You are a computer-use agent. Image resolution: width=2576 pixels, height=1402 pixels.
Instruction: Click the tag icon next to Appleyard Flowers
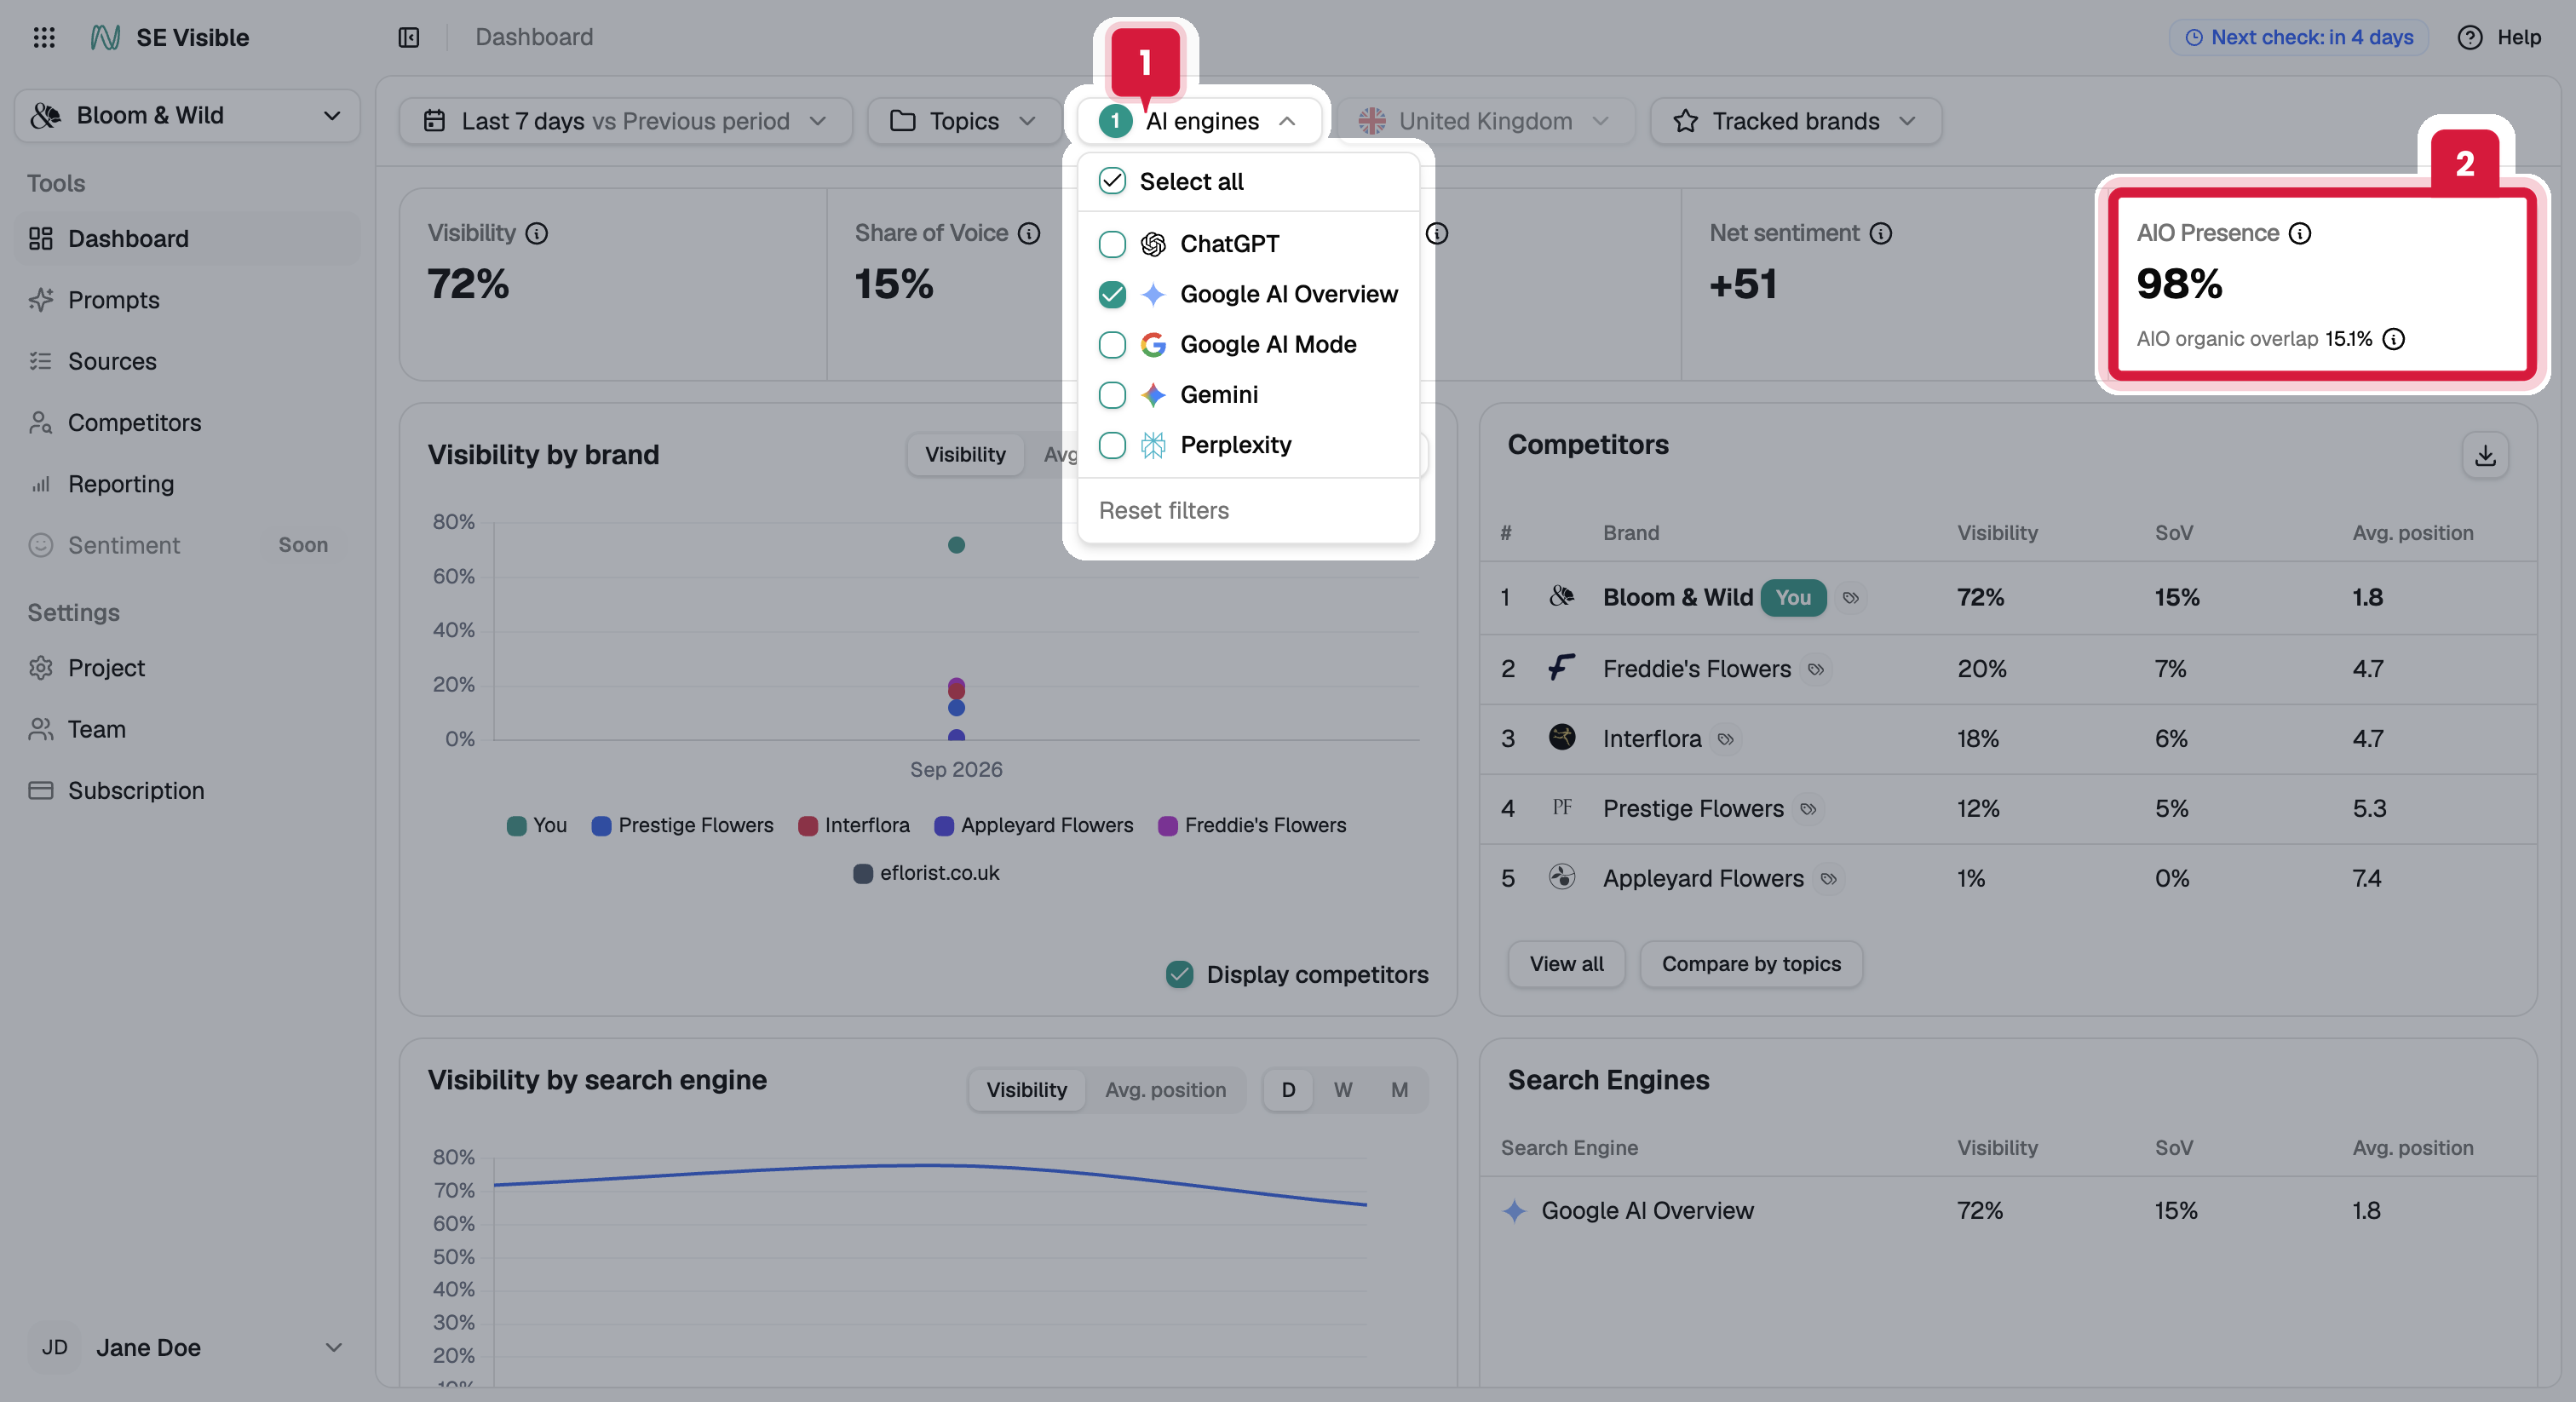click(x=1828, y=879)
